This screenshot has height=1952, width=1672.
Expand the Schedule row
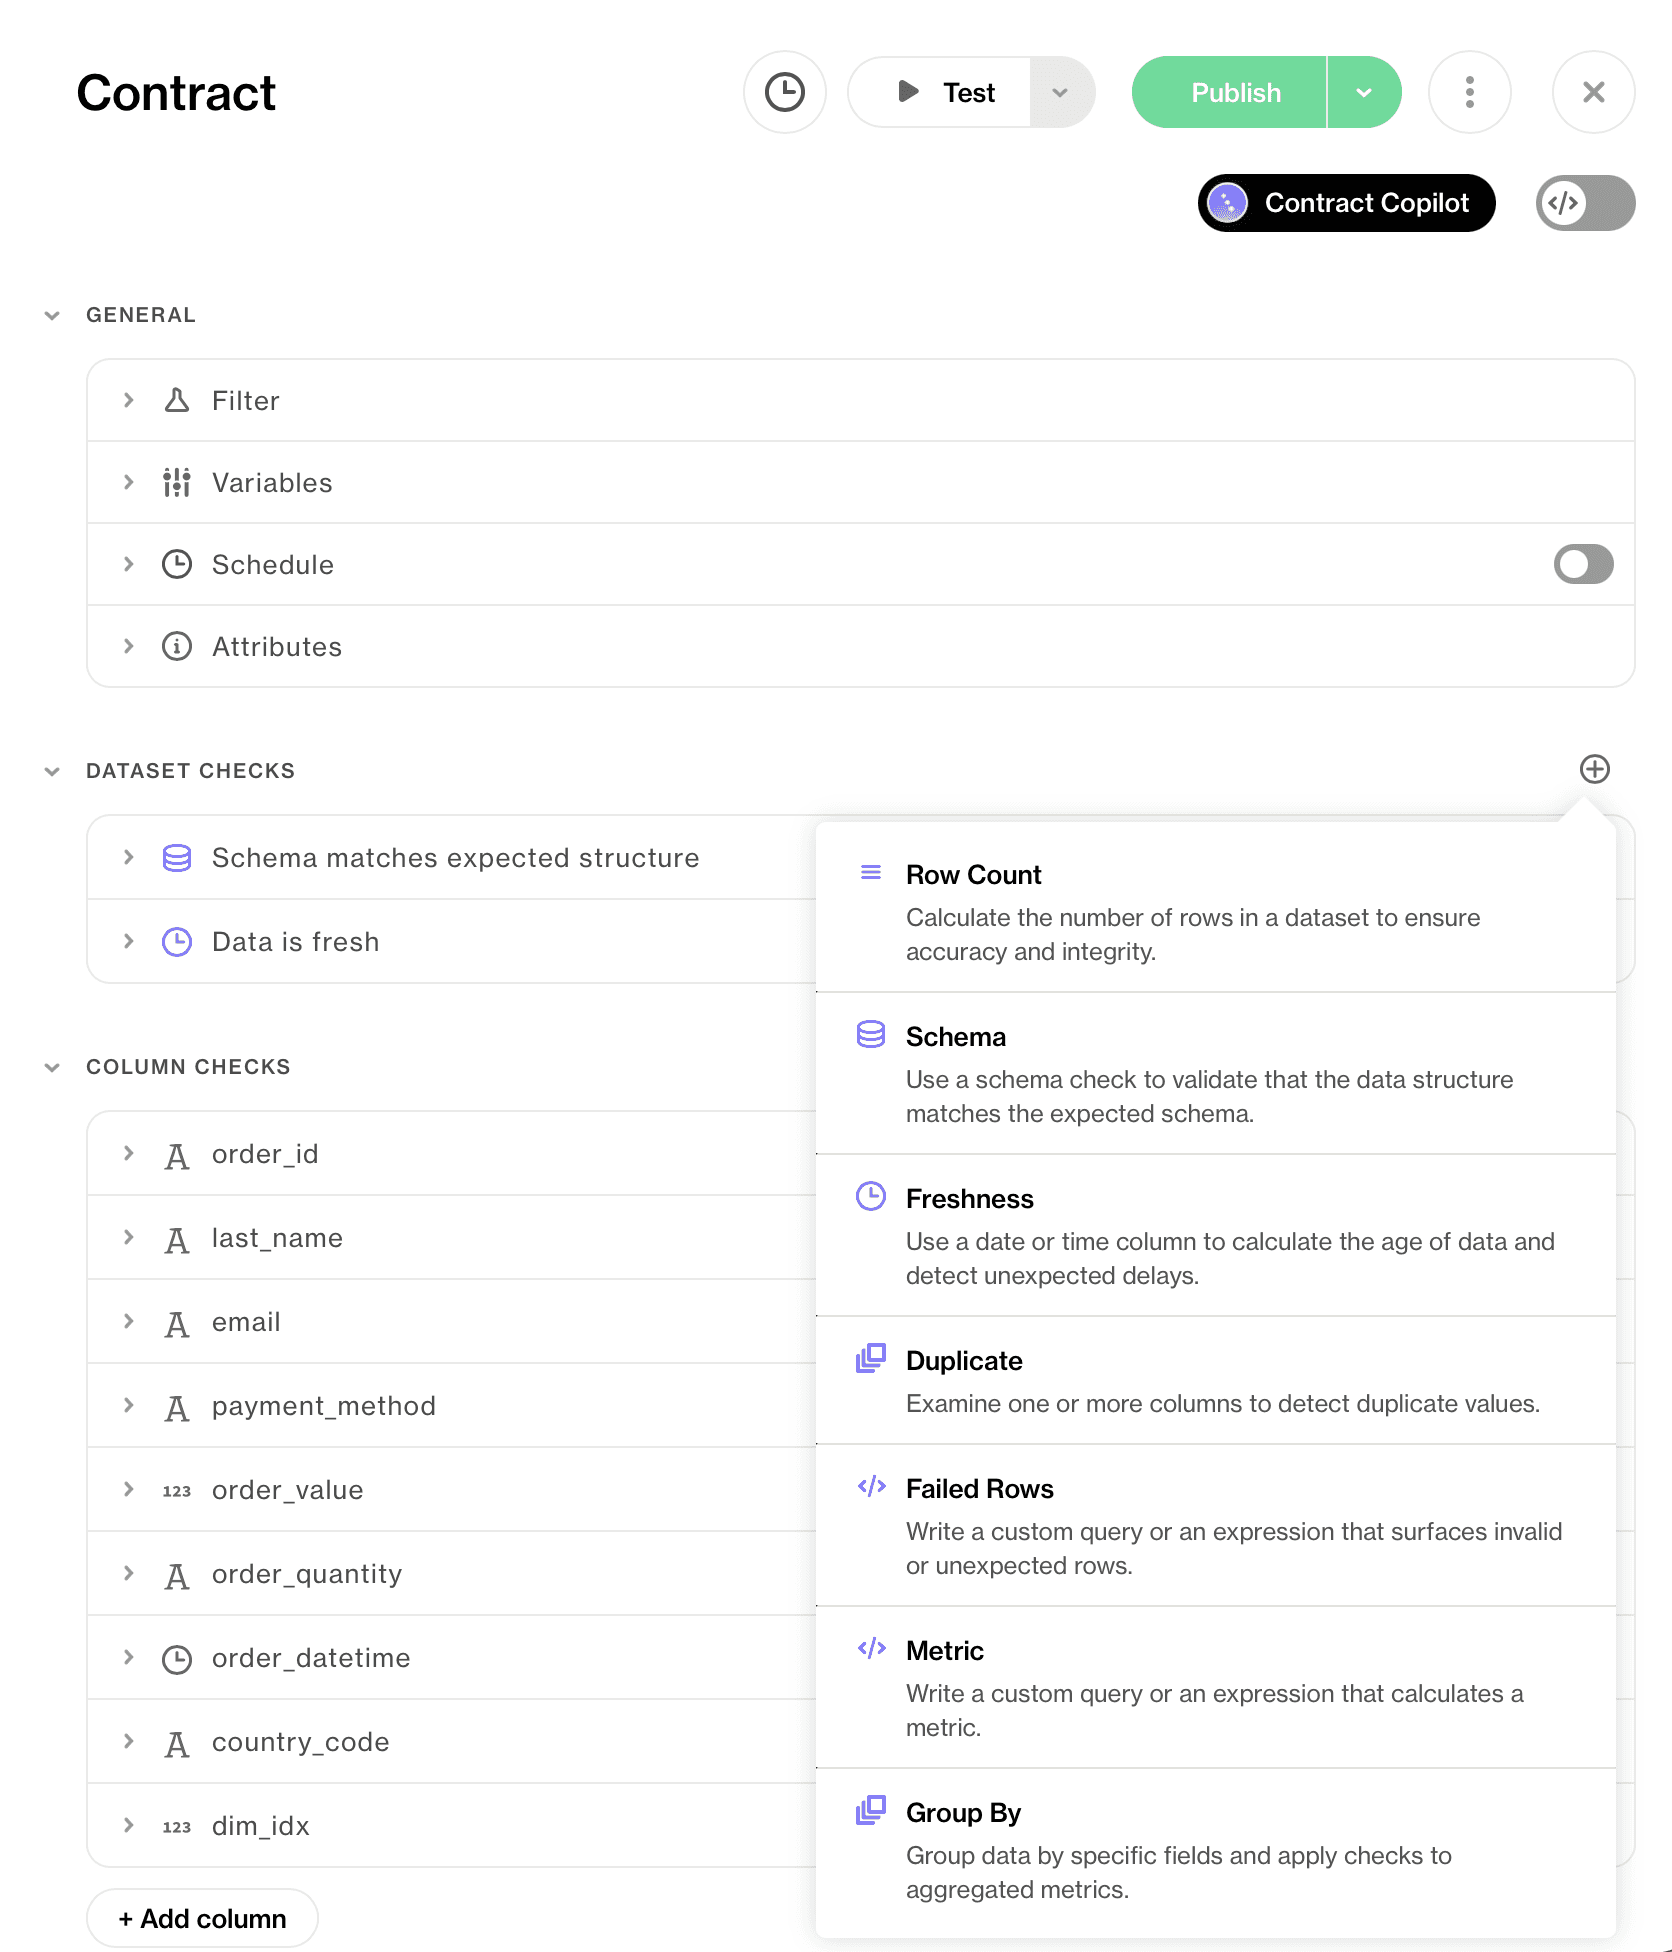[x=129, y=564]
